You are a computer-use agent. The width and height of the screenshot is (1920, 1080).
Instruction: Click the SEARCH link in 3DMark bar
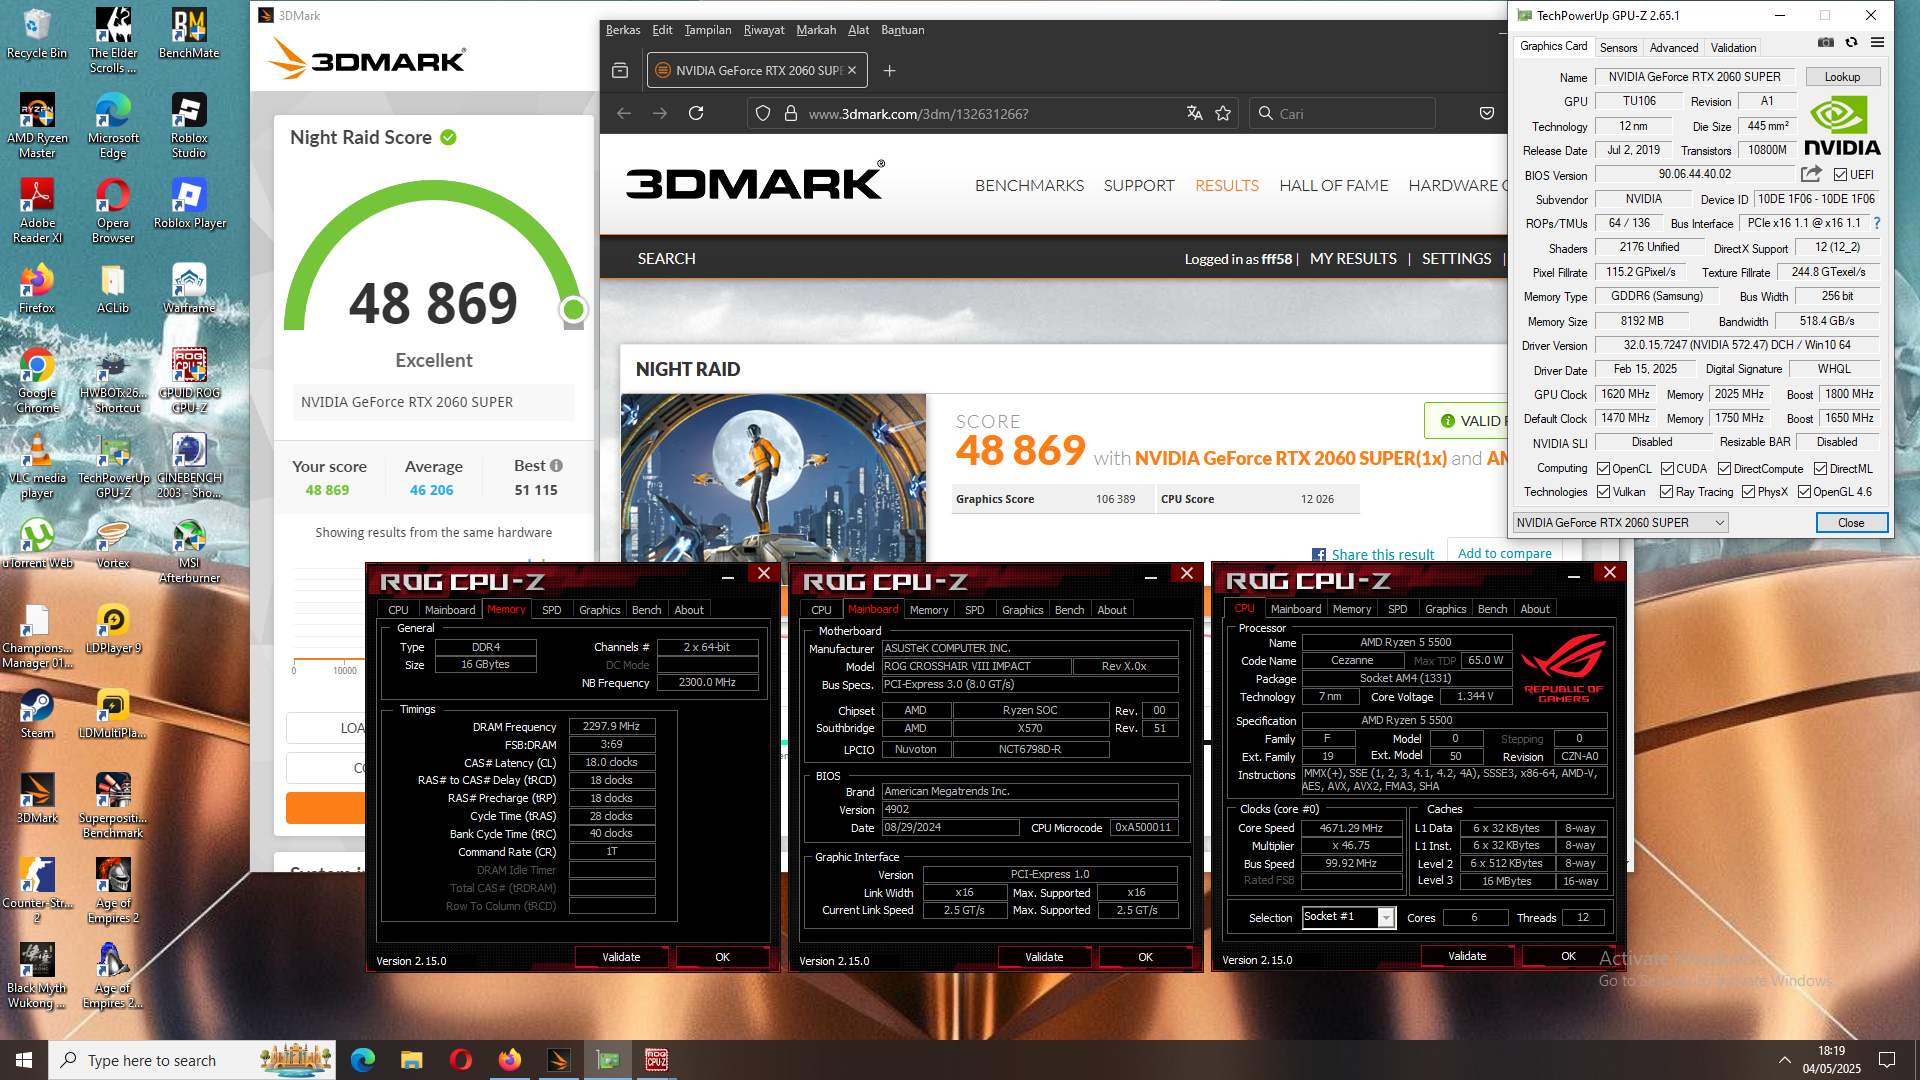tap(666, 258)
